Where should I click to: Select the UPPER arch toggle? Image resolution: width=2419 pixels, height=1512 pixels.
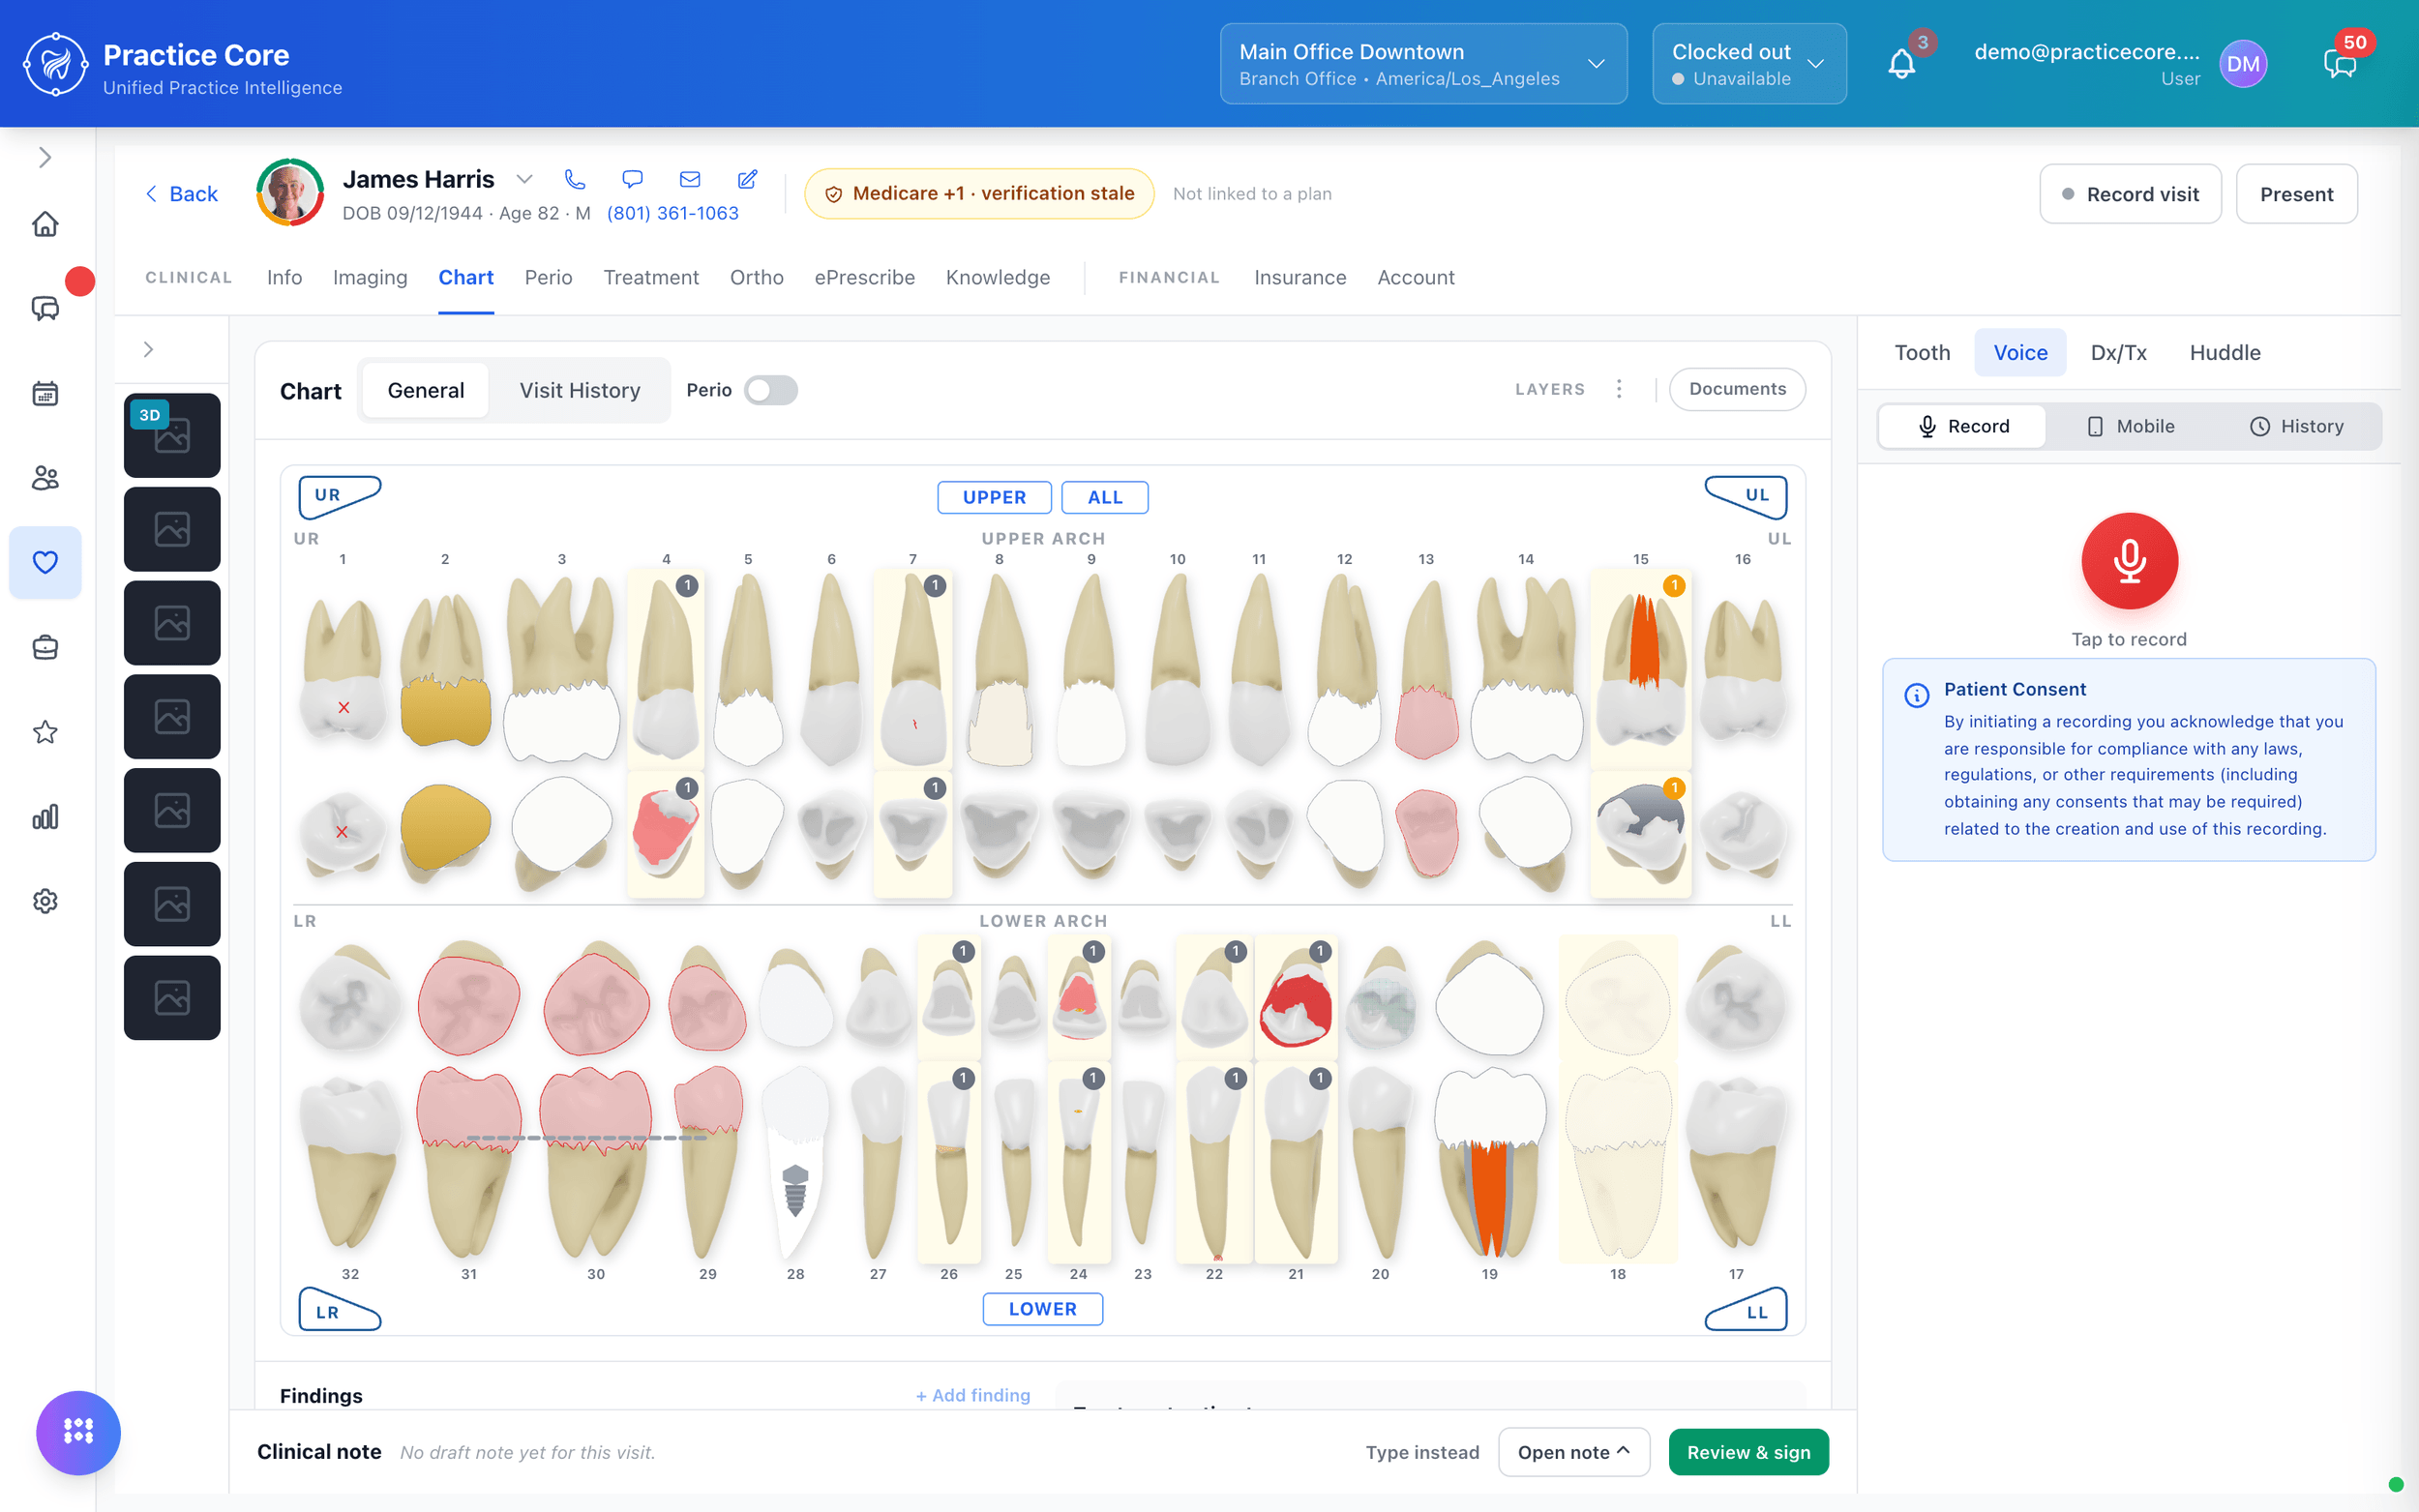tap(994, 497)
